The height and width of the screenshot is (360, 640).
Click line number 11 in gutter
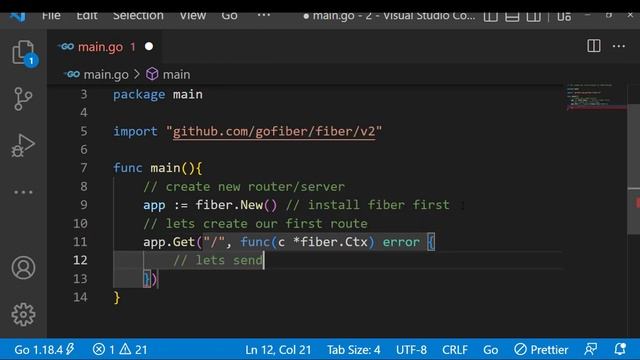(x=80, y=242)
